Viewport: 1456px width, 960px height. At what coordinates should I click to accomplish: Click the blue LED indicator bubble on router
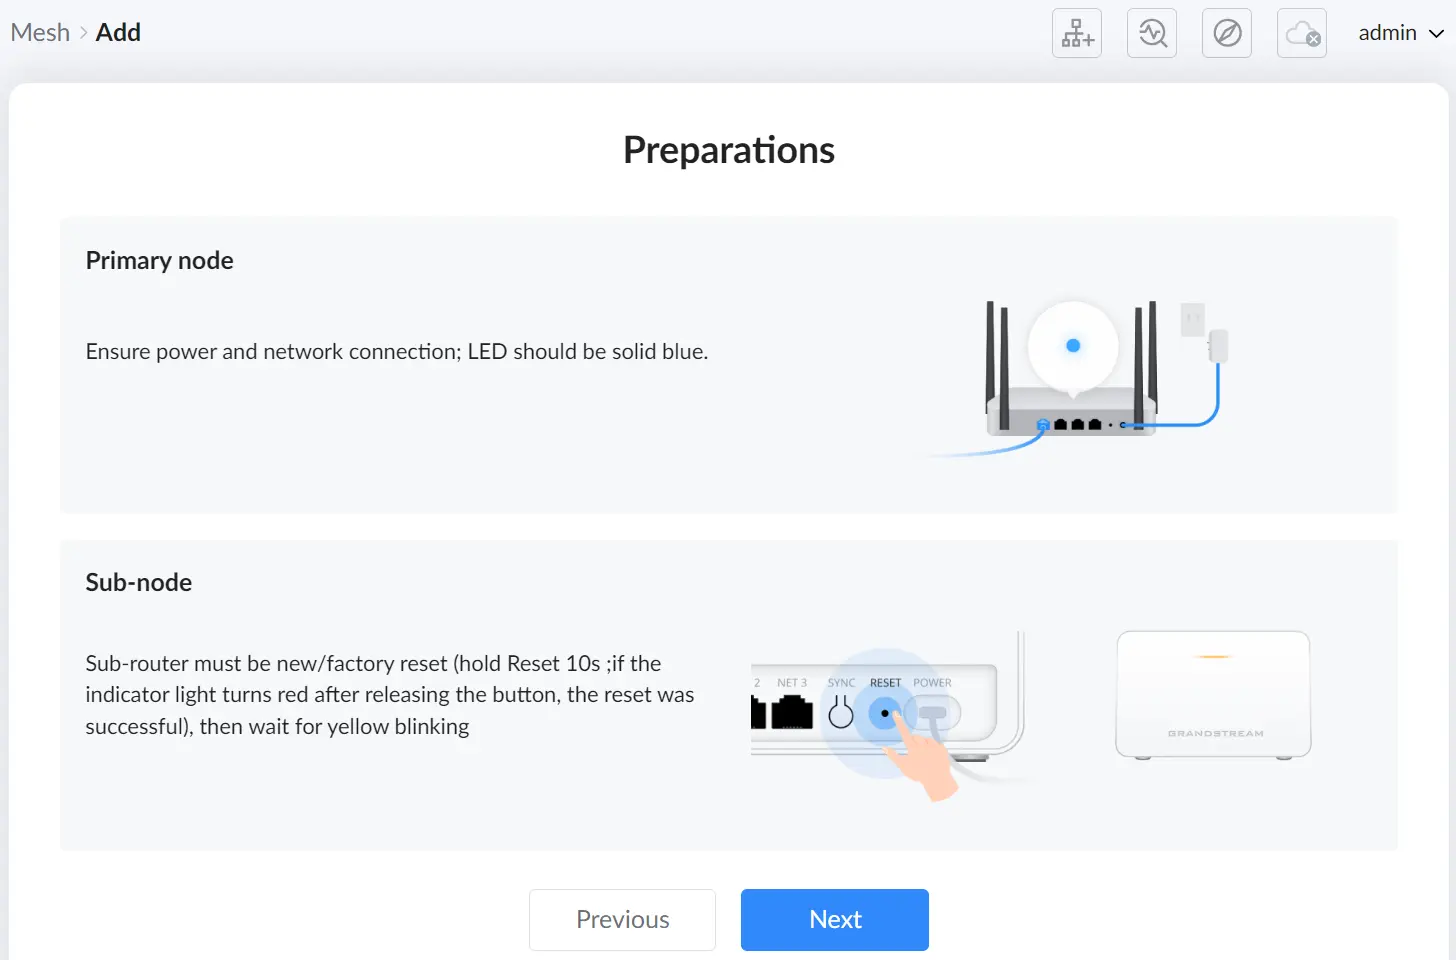pos(1073,346)
